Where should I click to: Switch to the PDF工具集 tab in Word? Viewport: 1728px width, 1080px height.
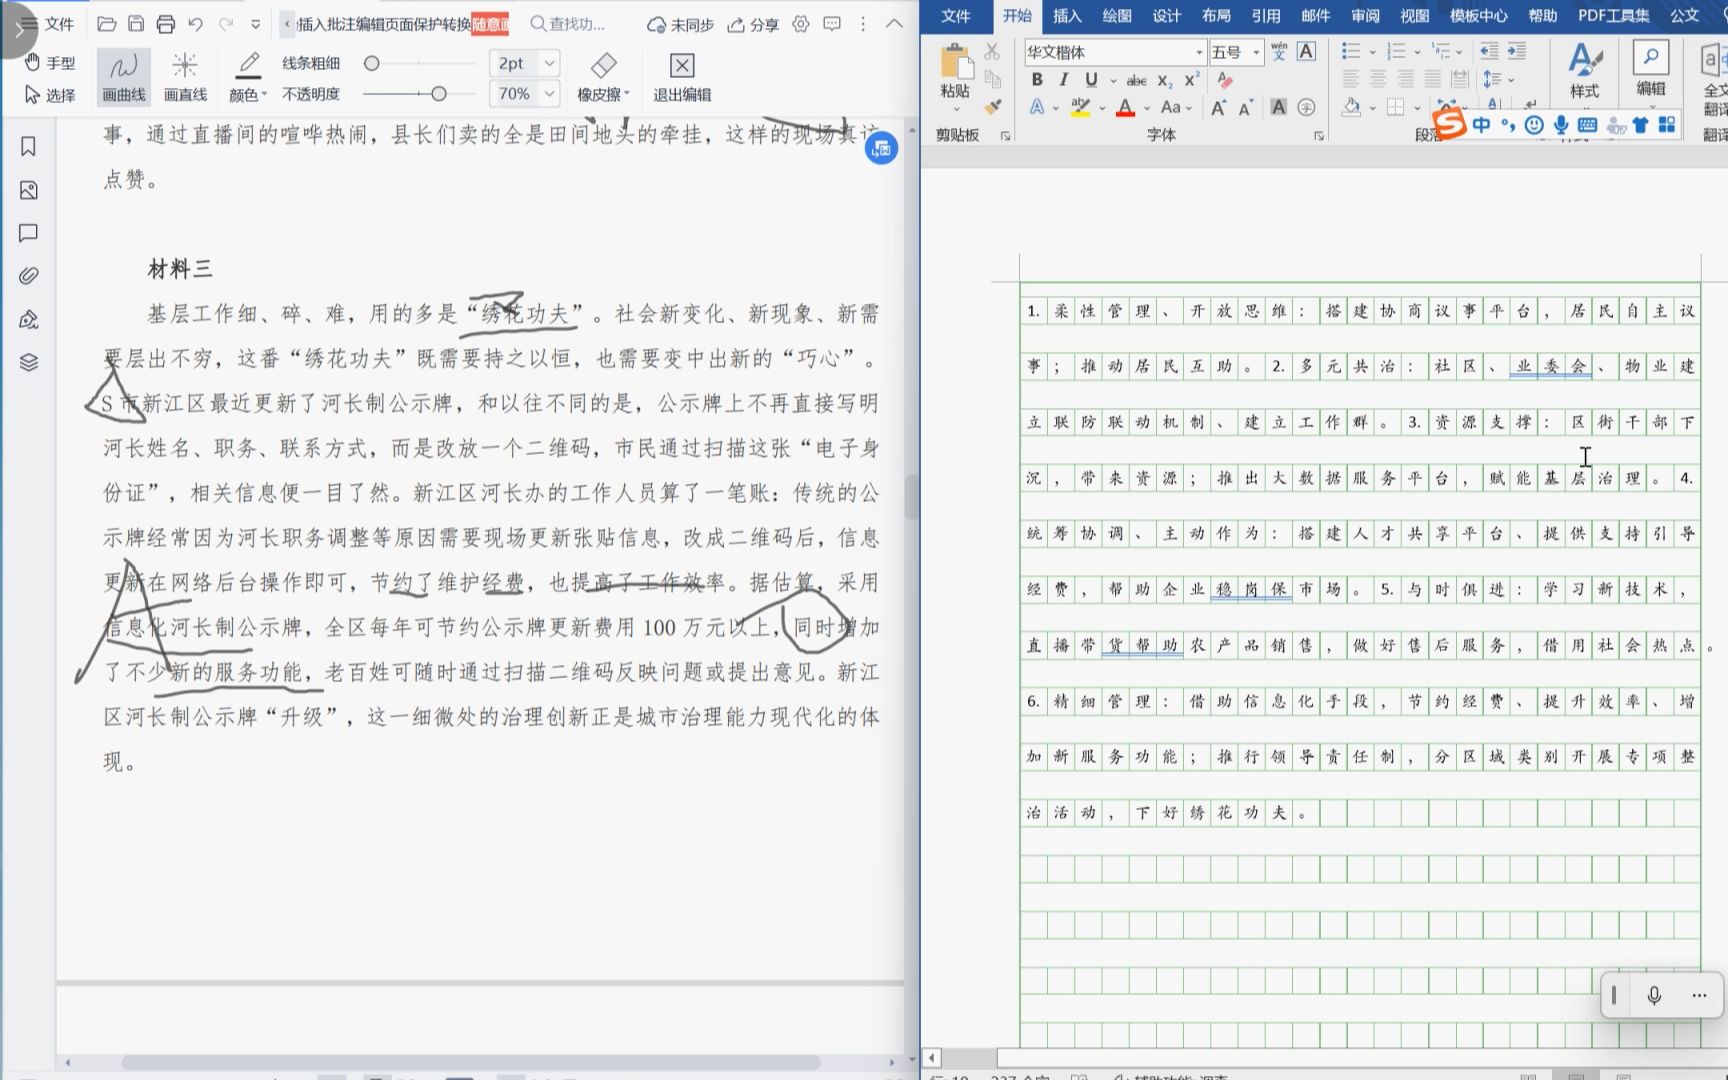coord(1613,16)
